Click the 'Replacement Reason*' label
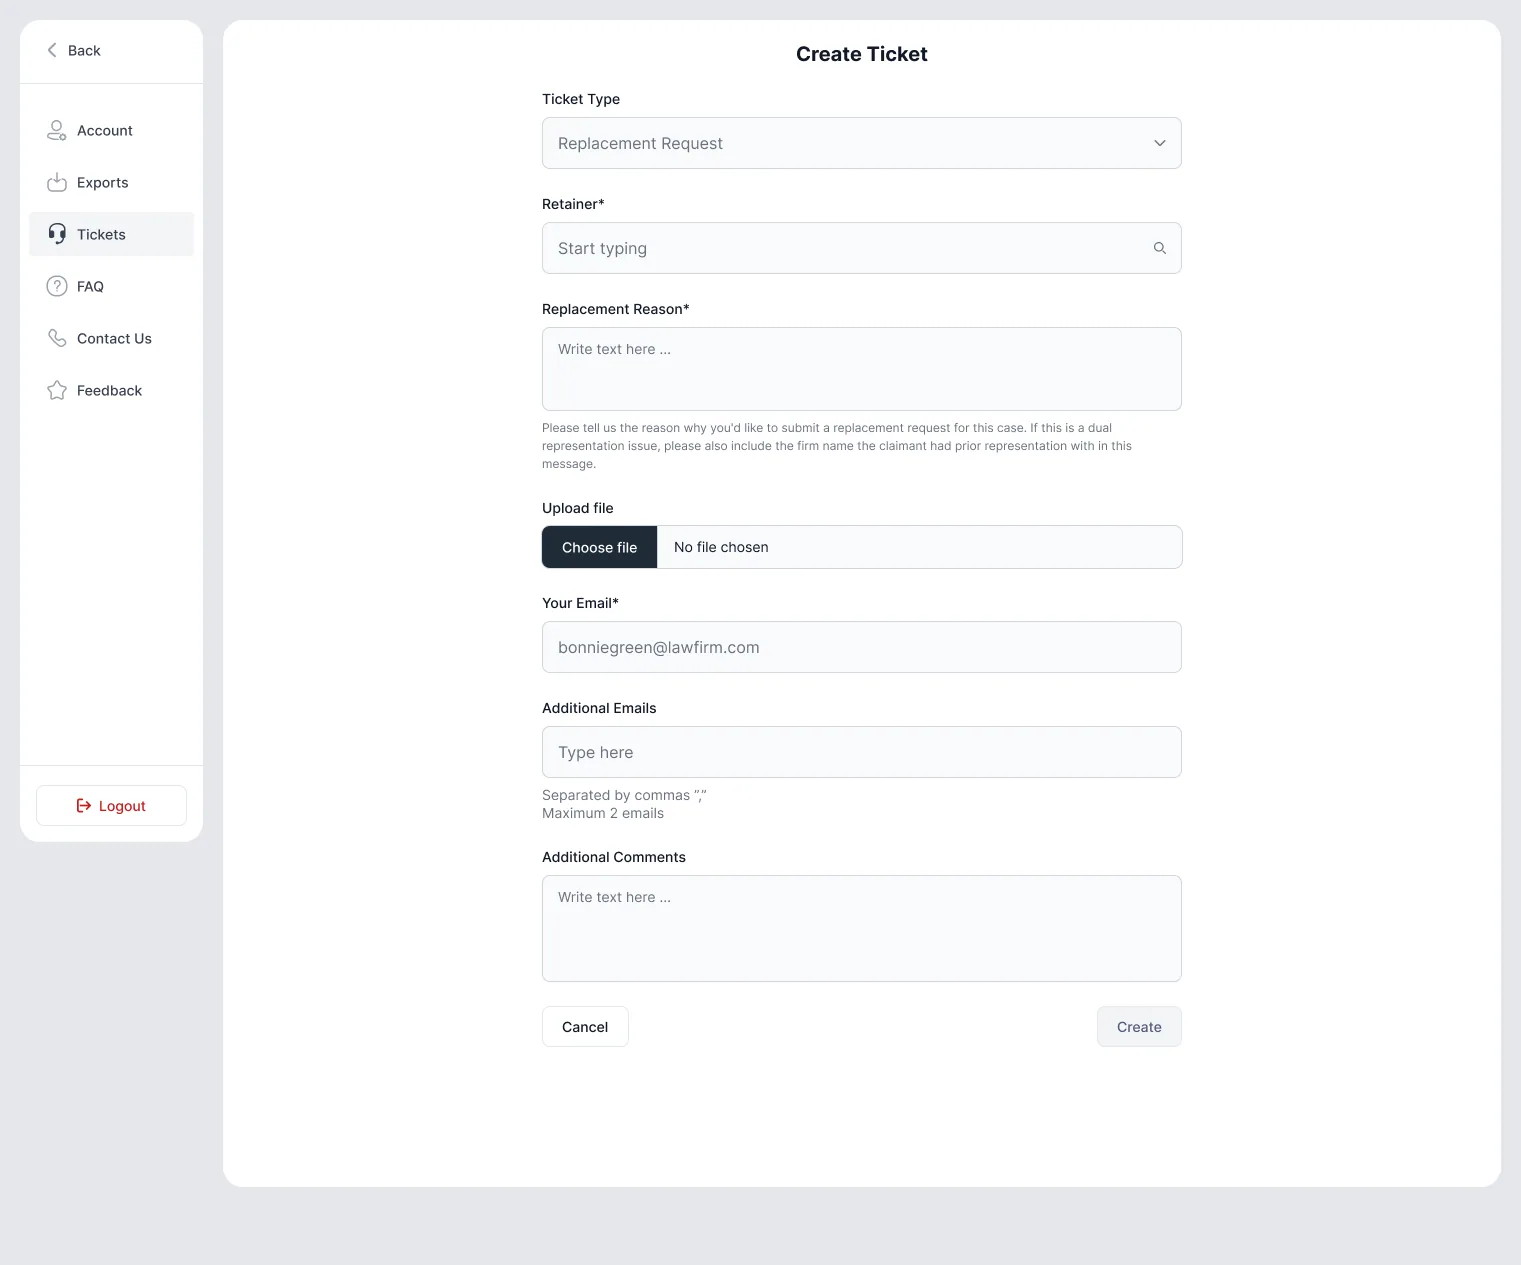1521x1265 pixels. pos(616,309)
